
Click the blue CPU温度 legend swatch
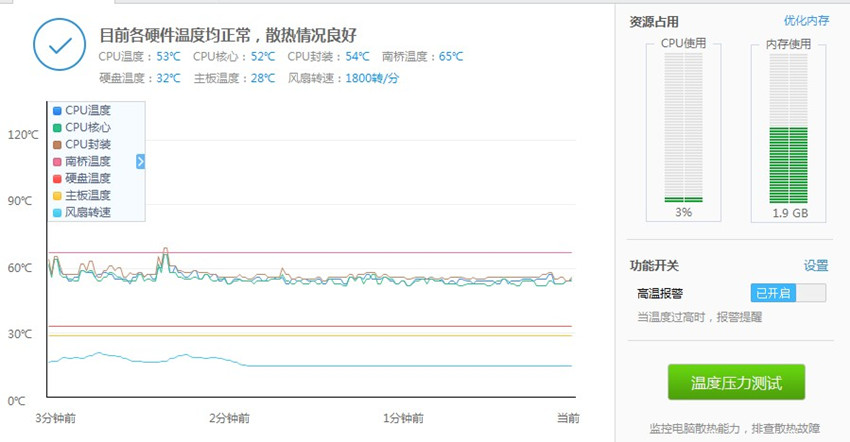pos(57,111)
